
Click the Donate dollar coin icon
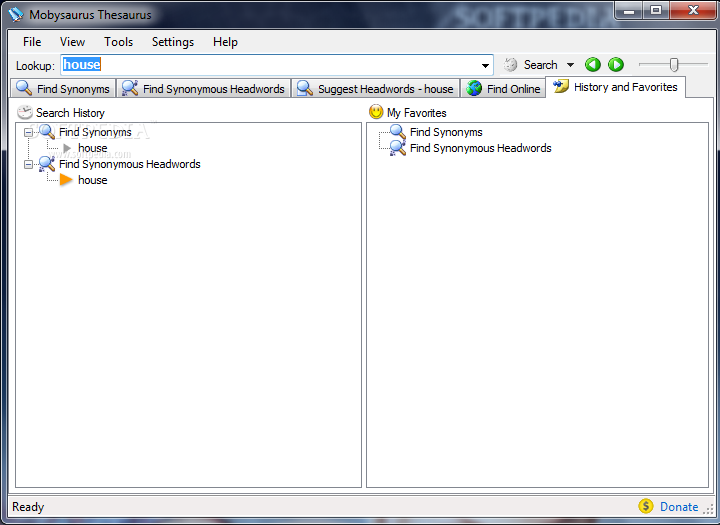coord(646,506)
